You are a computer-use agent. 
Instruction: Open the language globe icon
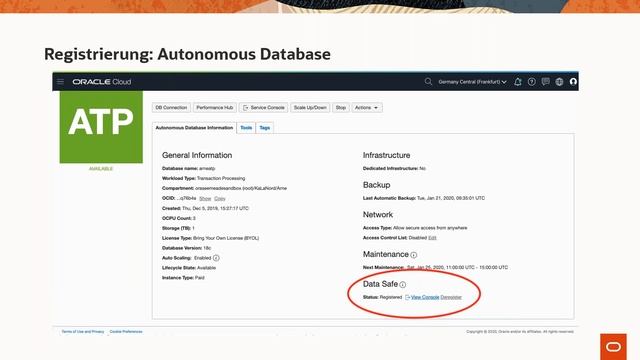(559, 82)
